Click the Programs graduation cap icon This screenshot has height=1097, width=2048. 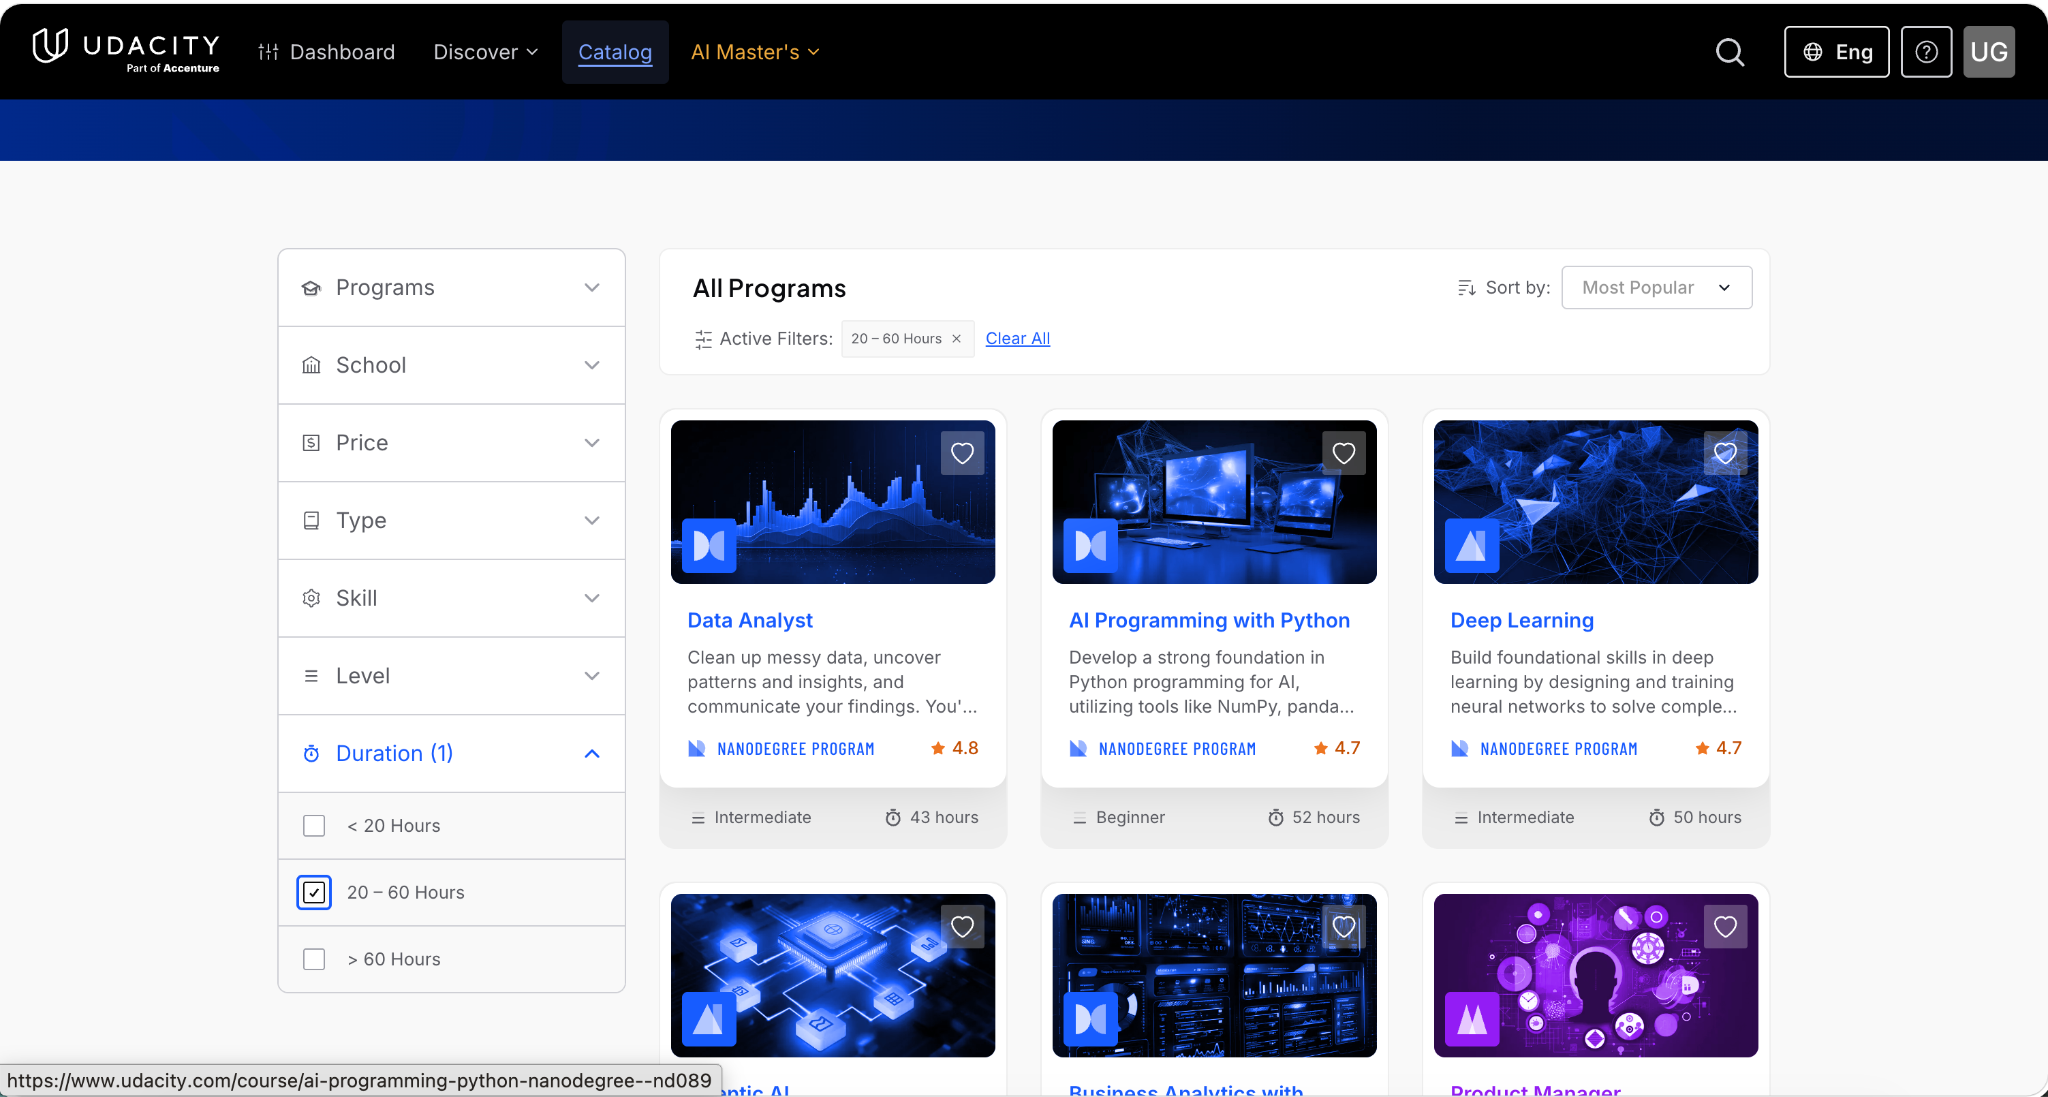(311, 288)
